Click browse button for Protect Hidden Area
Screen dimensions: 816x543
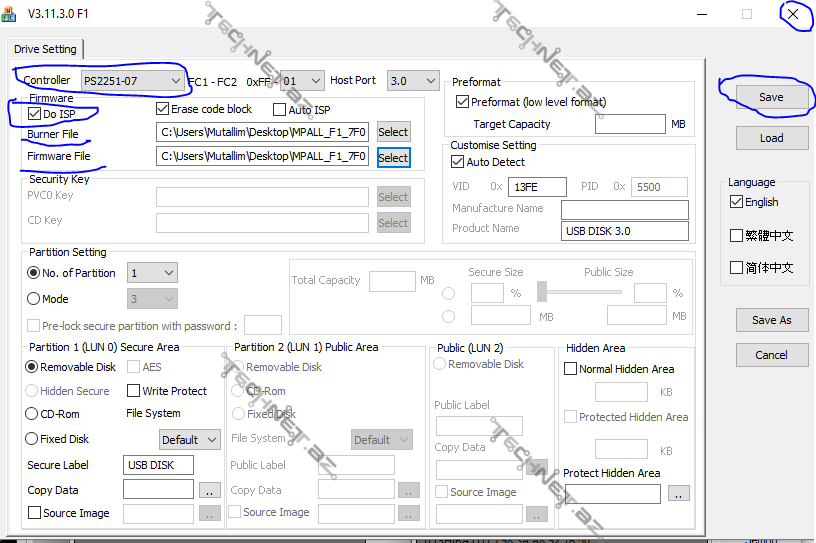679,493
